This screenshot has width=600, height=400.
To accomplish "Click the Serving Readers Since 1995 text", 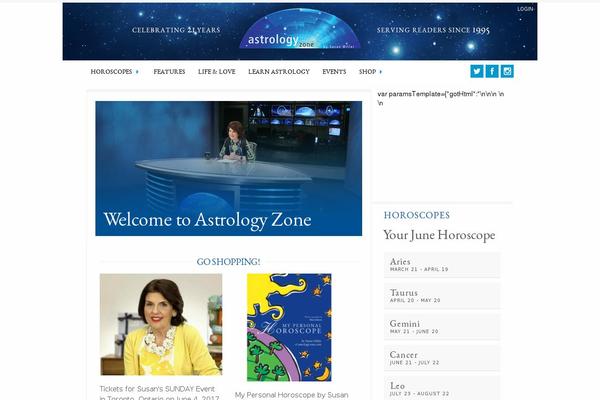I will click(433, 30).
